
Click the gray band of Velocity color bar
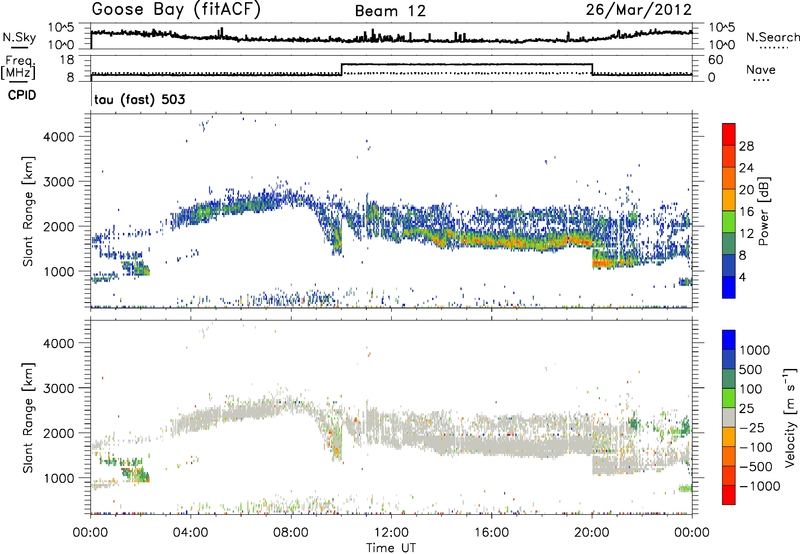[729, 418]
